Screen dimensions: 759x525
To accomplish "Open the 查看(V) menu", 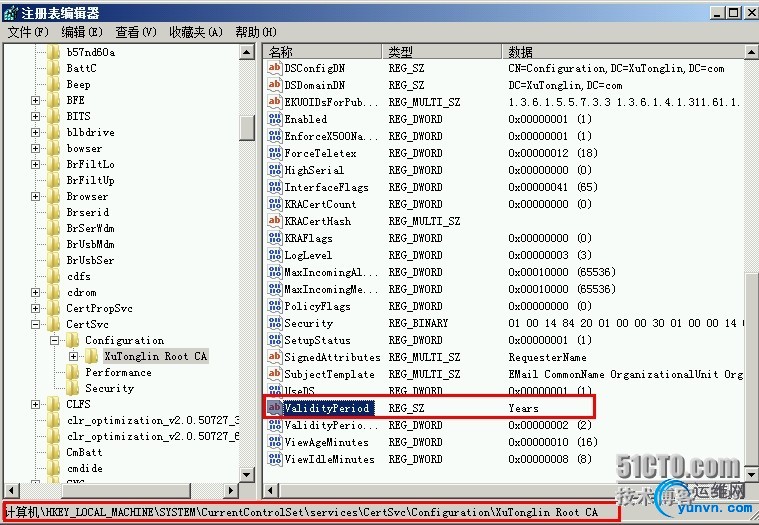I will [136, 32].
